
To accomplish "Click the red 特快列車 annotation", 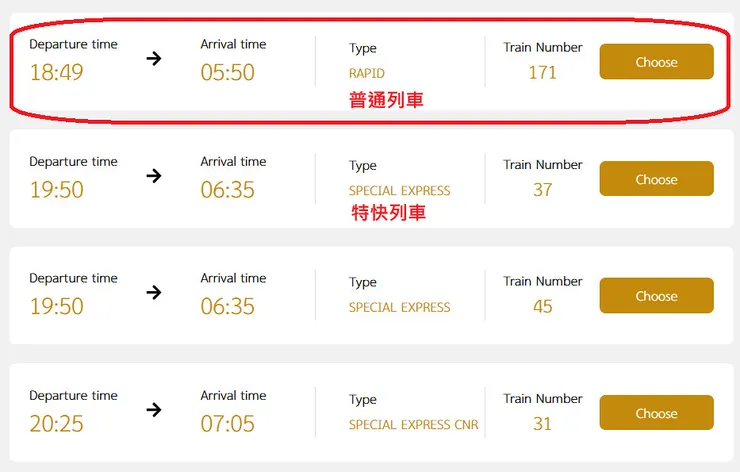I will click(x=389, y=212).
